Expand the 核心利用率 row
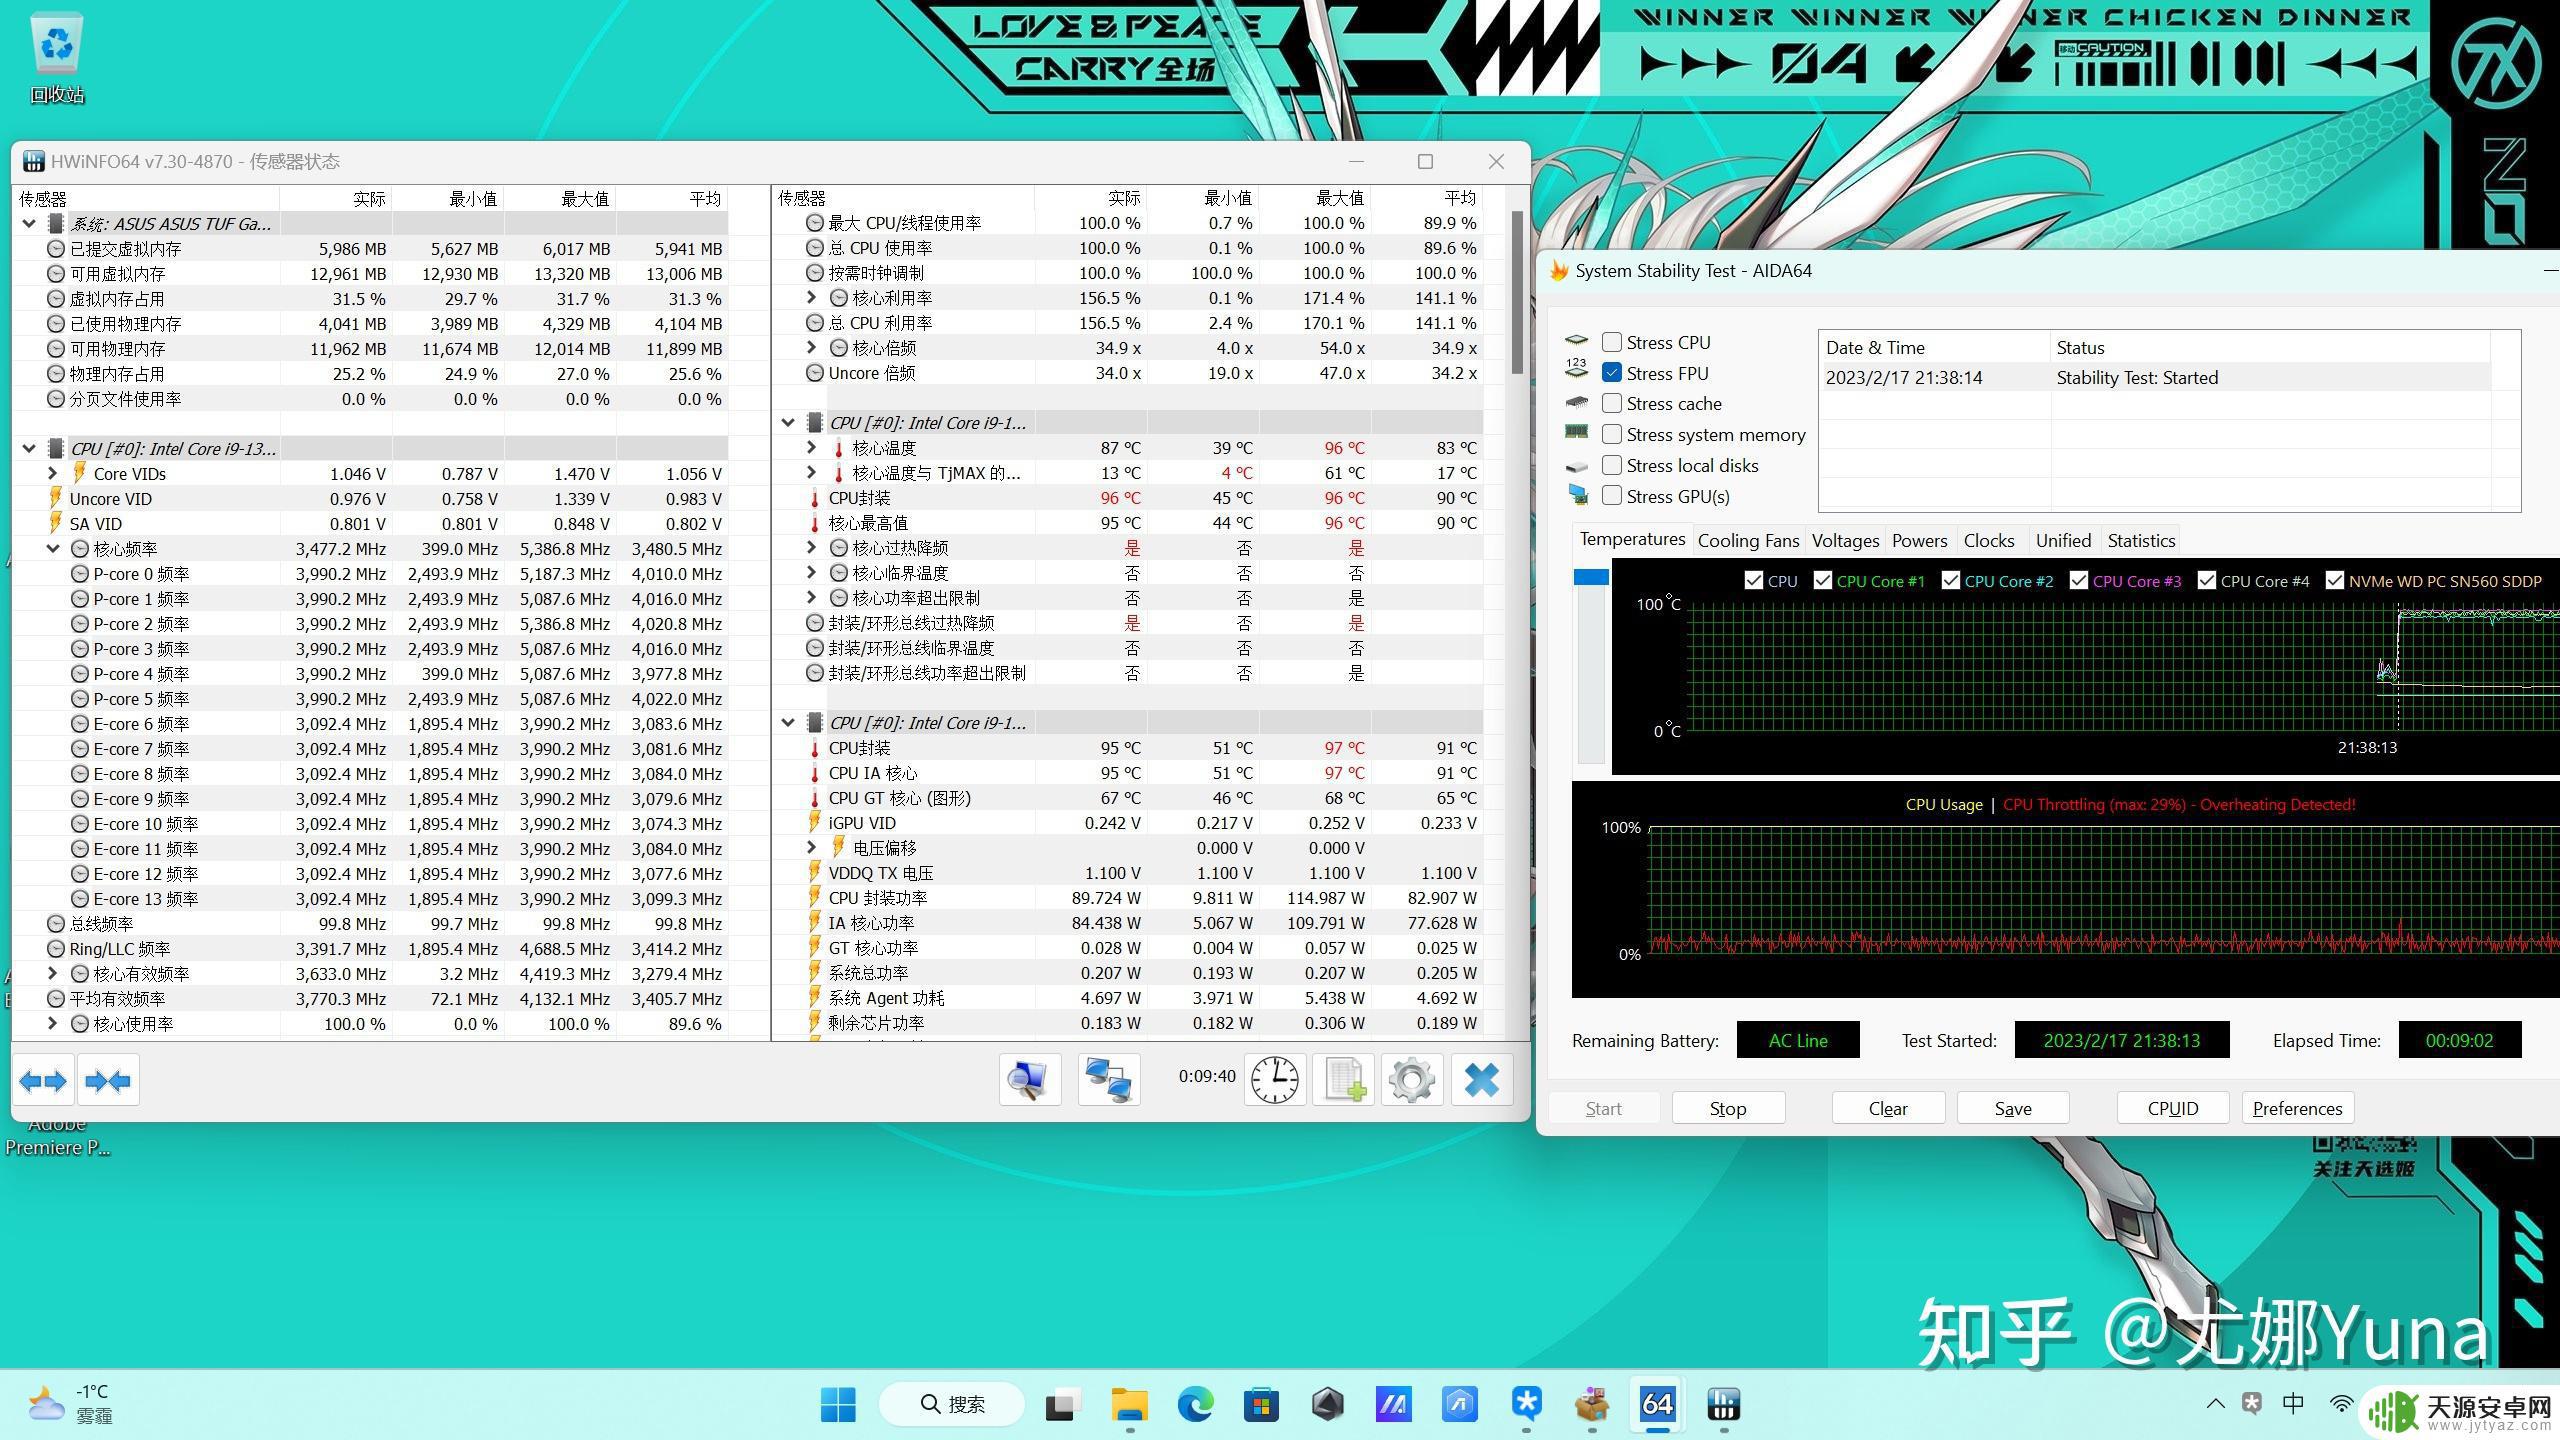 (812, 297)
